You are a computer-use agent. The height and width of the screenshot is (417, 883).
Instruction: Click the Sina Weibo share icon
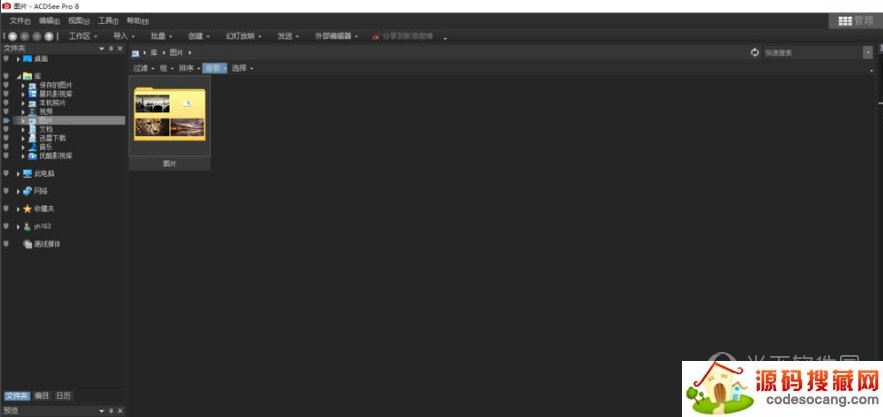click(376, 36)
